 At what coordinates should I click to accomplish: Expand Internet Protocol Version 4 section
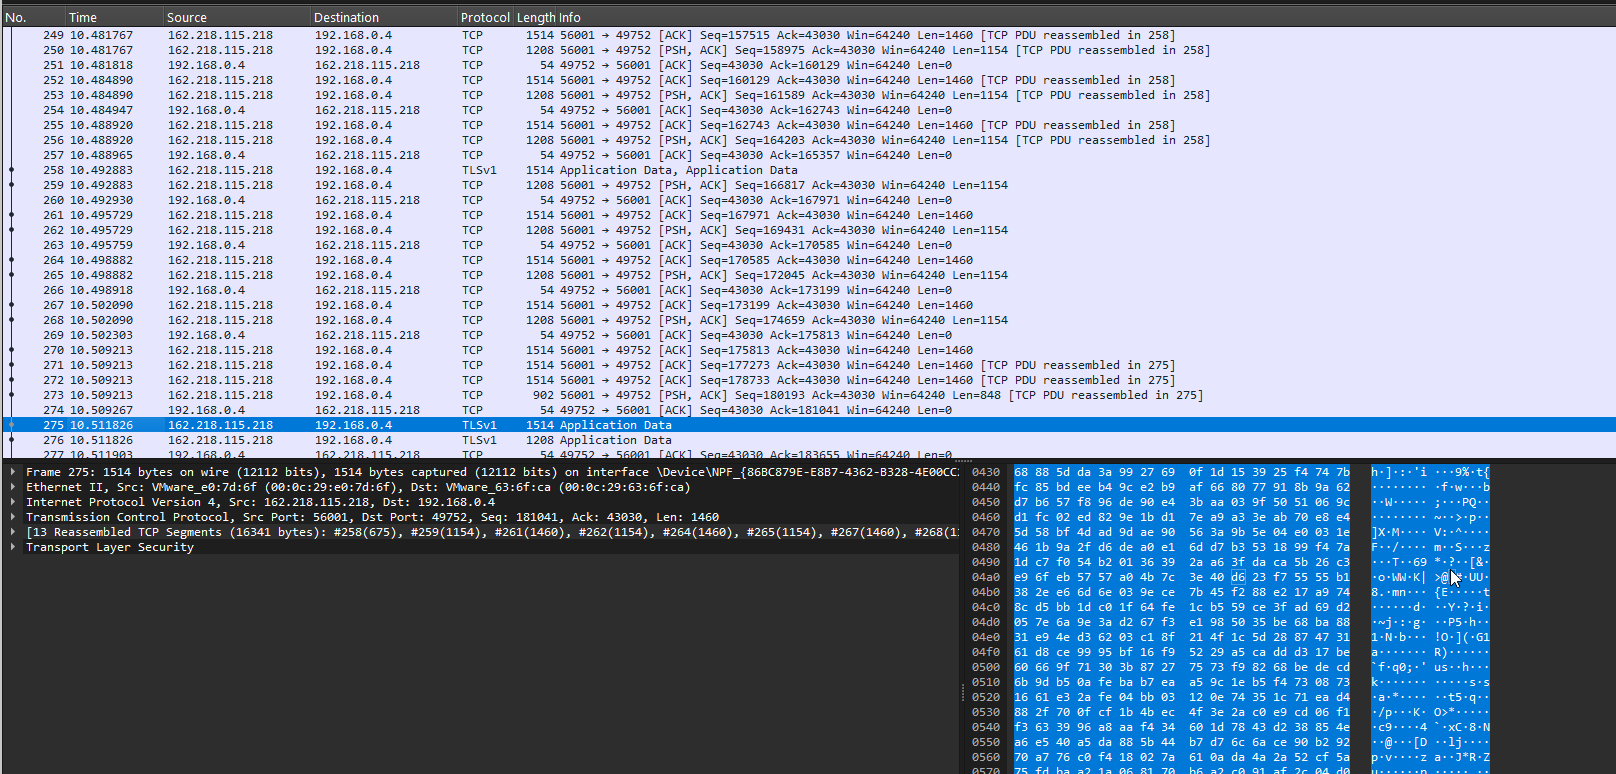12,502
